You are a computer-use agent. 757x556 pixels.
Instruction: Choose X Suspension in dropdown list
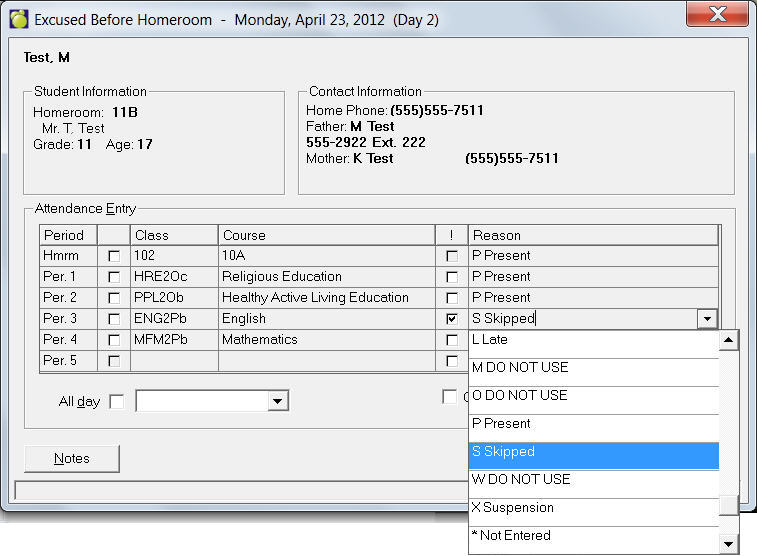593,508
